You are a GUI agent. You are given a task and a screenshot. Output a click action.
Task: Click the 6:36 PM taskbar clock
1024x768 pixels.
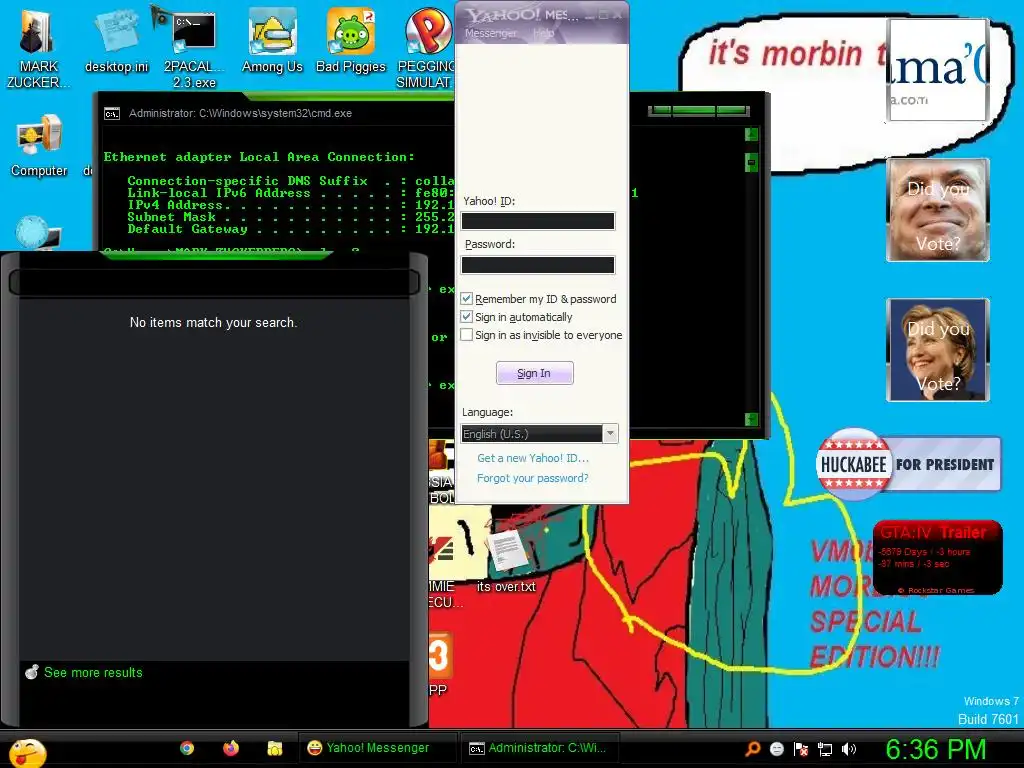[x=935, y=749]
